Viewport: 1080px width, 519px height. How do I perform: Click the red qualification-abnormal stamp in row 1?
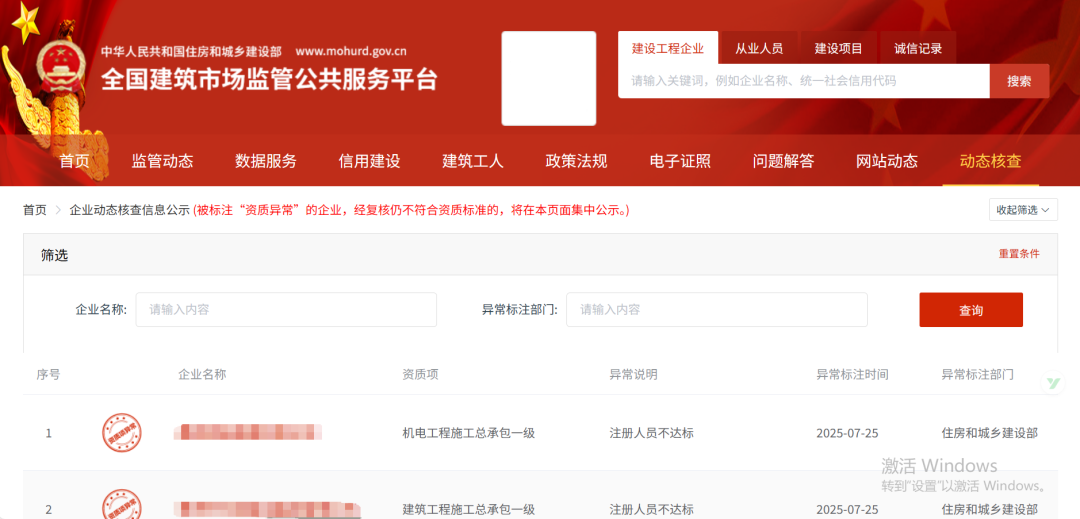click(121, 433)
